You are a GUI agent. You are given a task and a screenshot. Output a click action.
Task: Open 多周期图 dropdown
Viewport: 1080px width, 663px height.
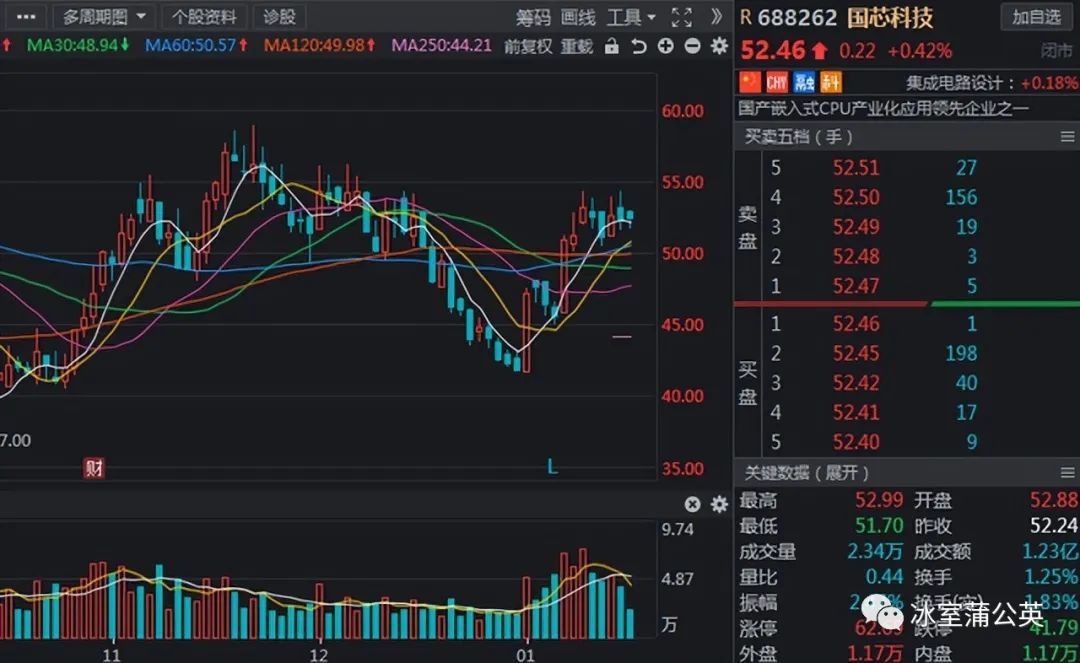(104, 17)
